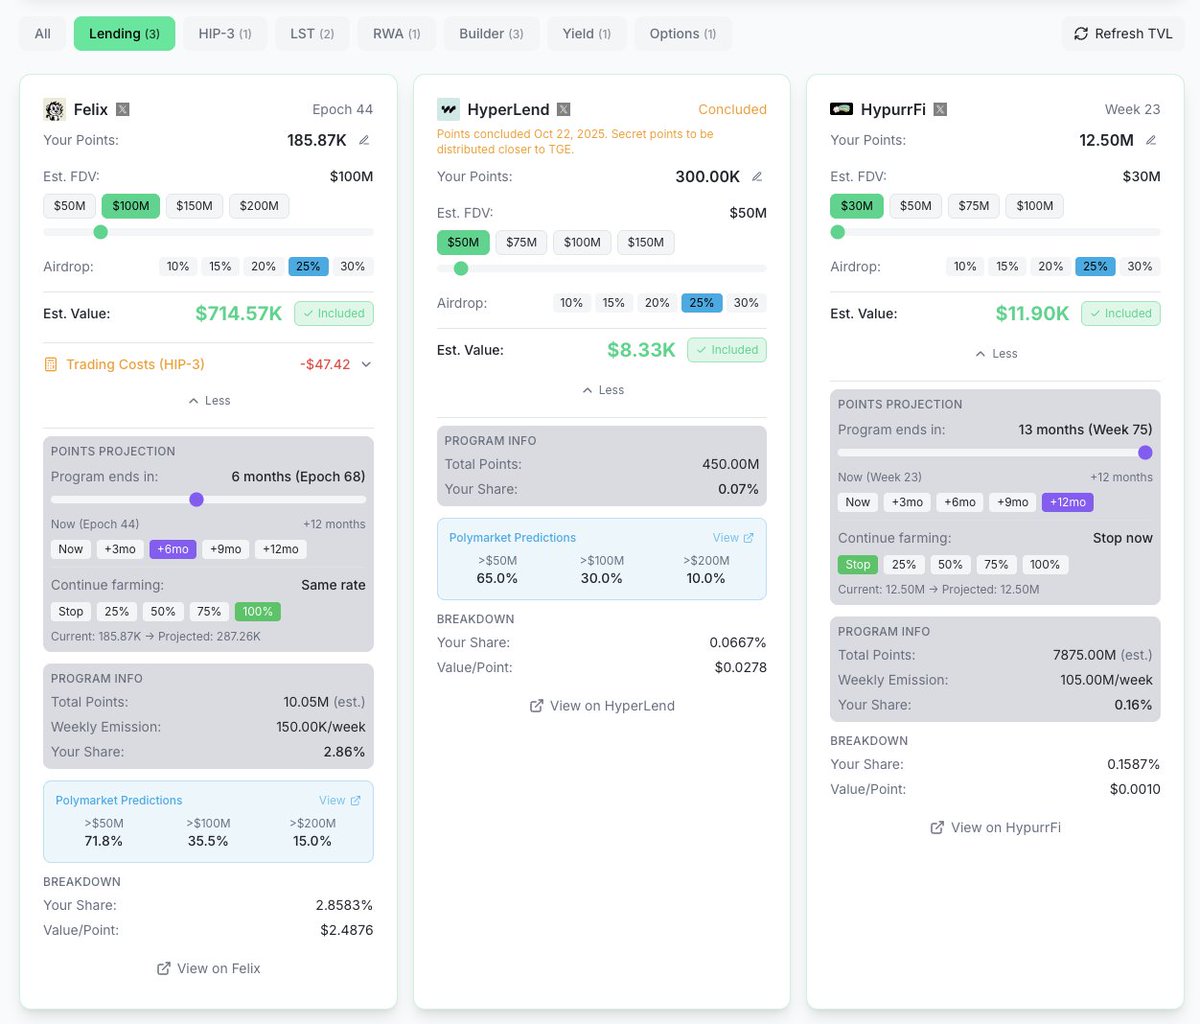Screen dimensions: 1200x1024
Task: Choose +12mo projection for Felix
Action: [x=281, y=549]
